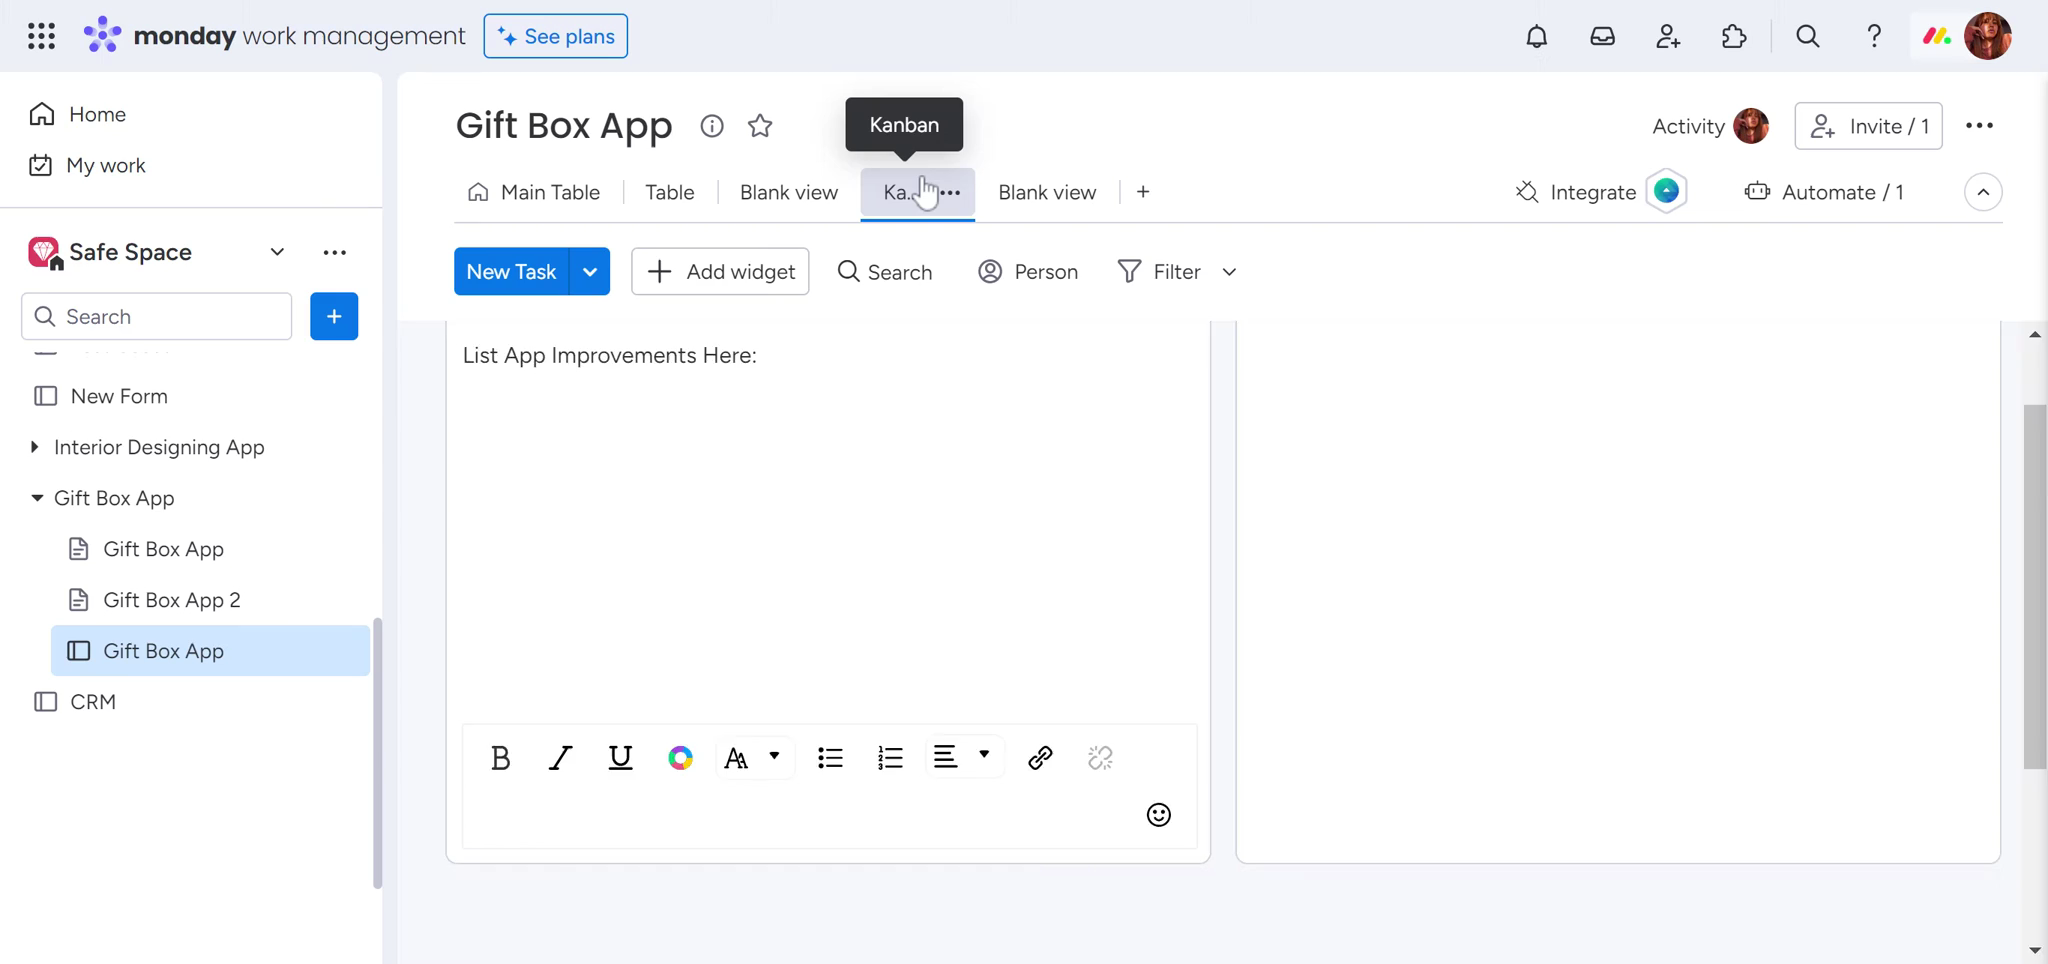Open the font size dropdown
The image size is (2048, 964).
(x=754, y=758)
